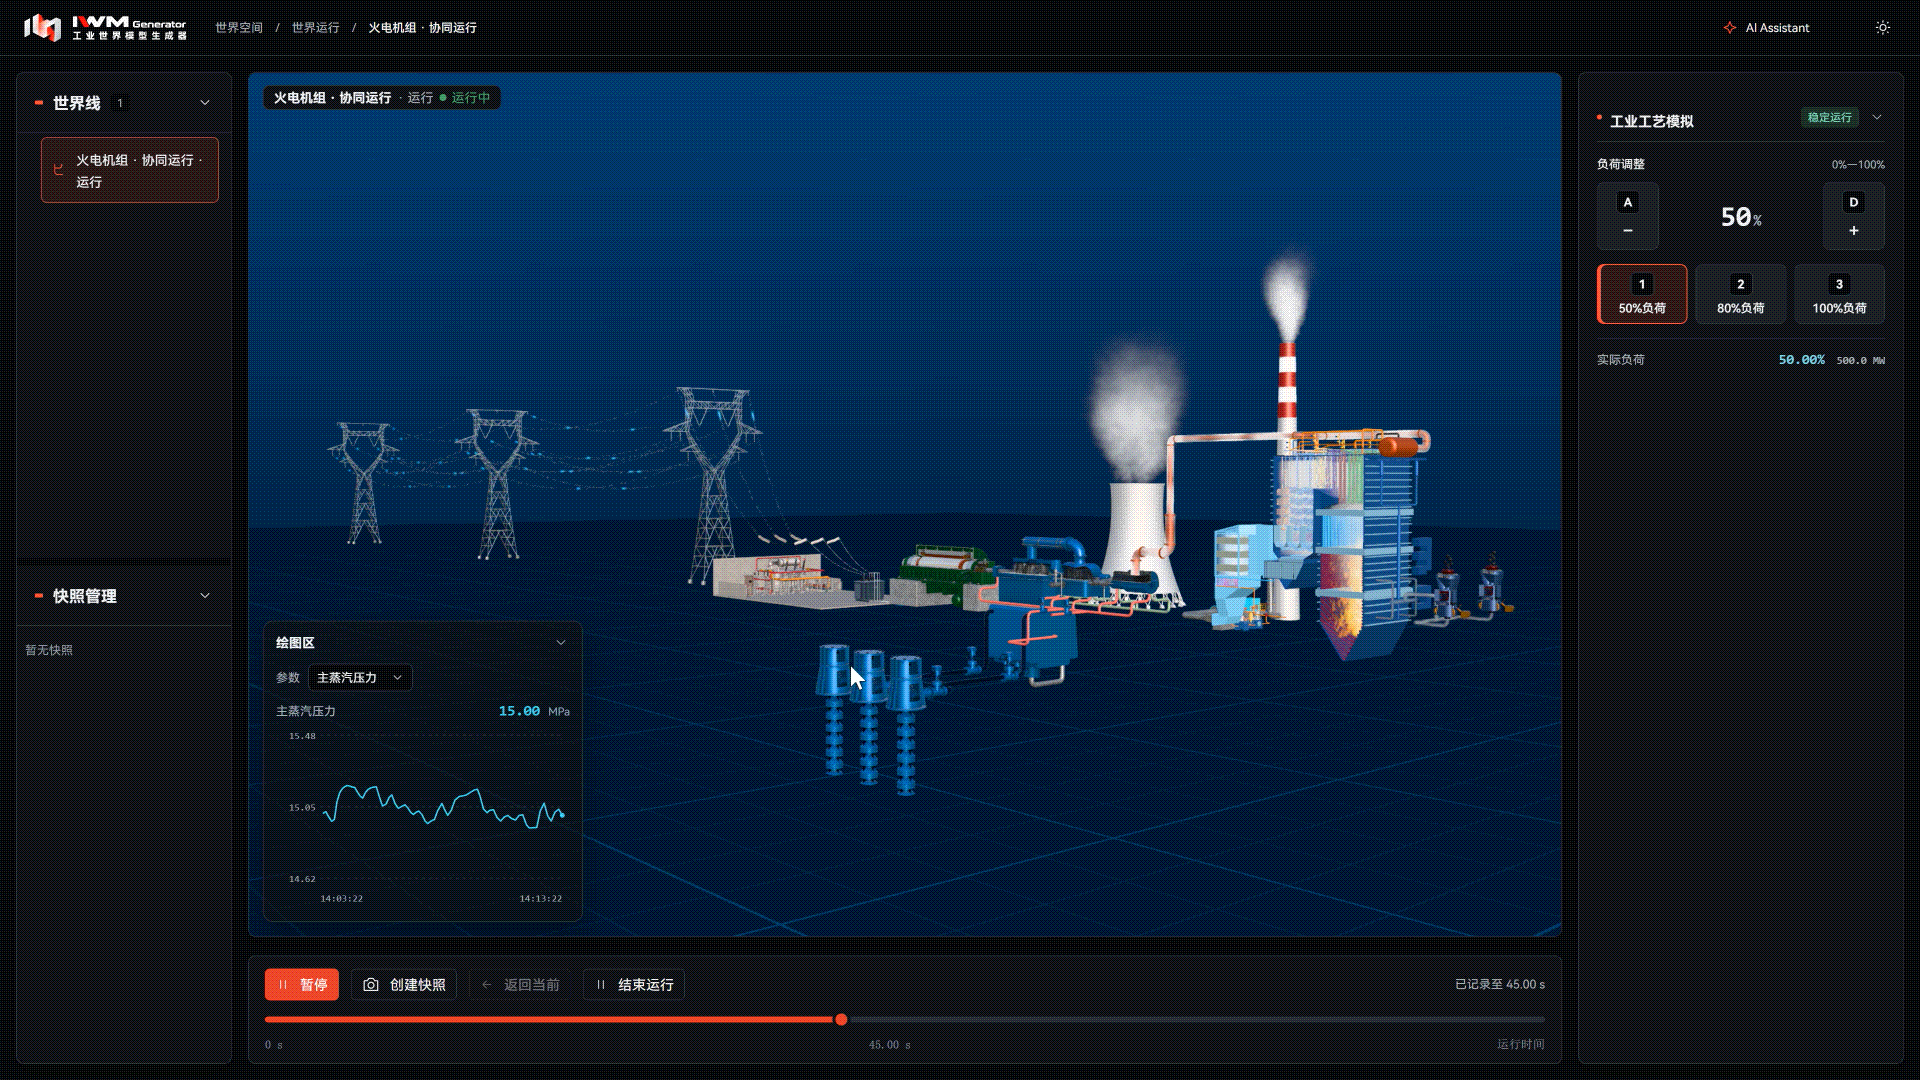Screen dimensions: 1920x1080
Task: Open the 主蒸汽压力 parameter dropdown
Action: tap(360, 678)
